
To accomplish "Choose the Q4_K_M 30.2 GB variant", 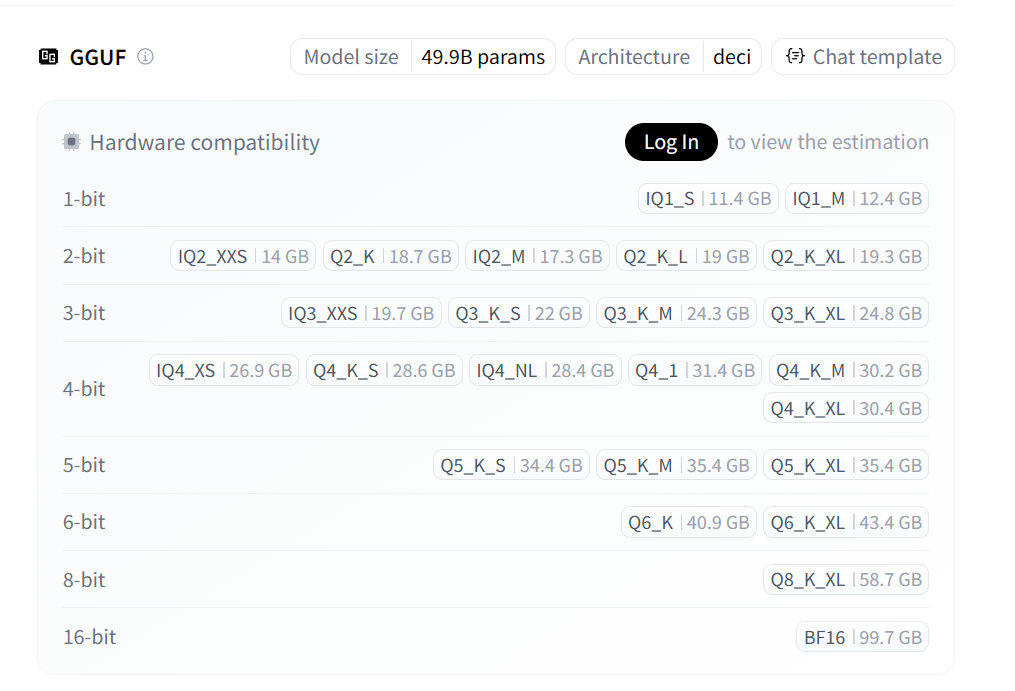I will tap(848, 371).
